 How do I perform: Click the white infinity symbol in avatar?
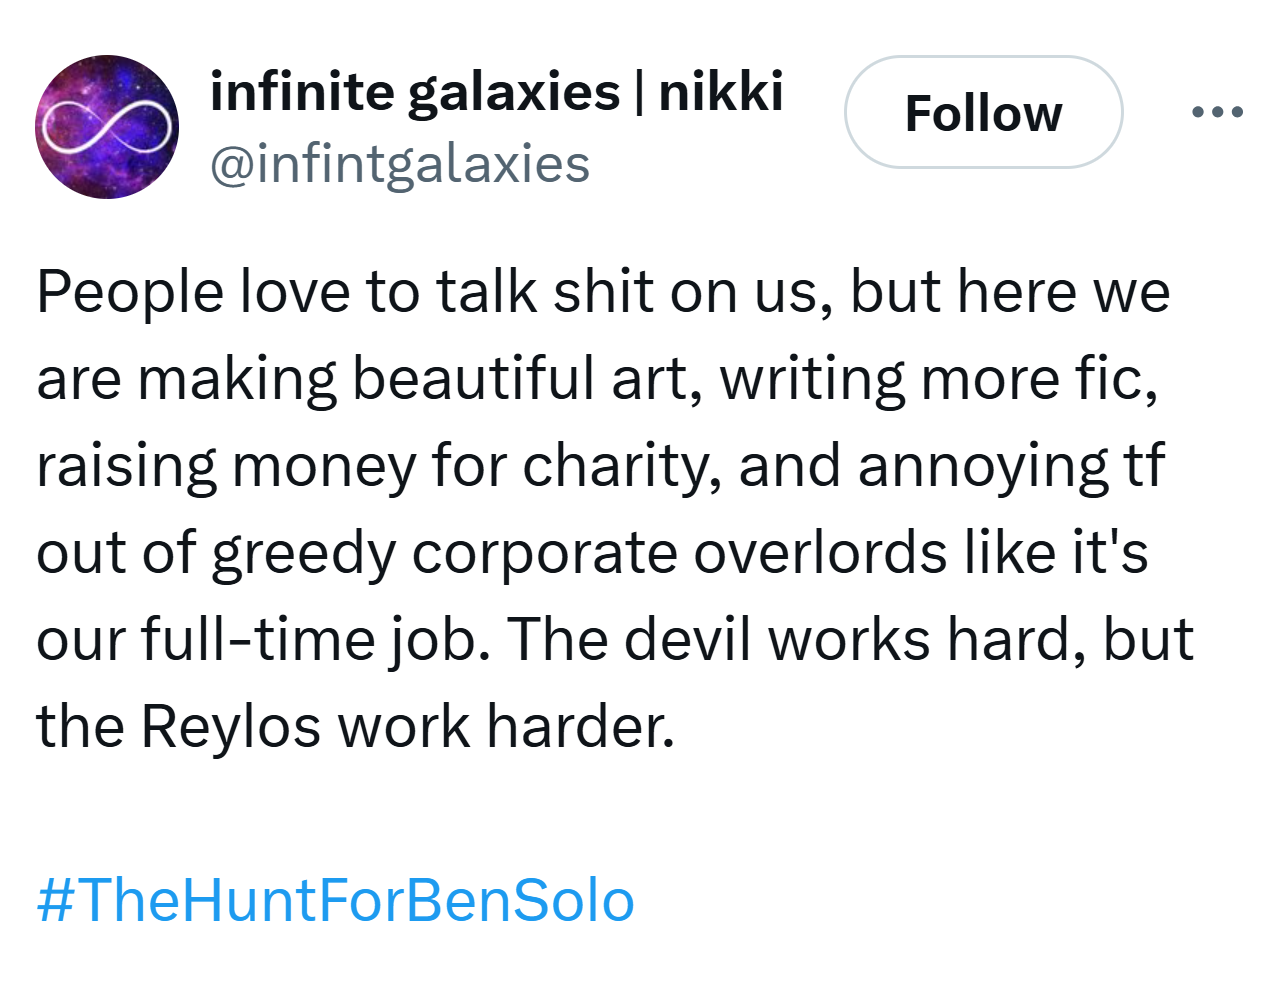106,128
